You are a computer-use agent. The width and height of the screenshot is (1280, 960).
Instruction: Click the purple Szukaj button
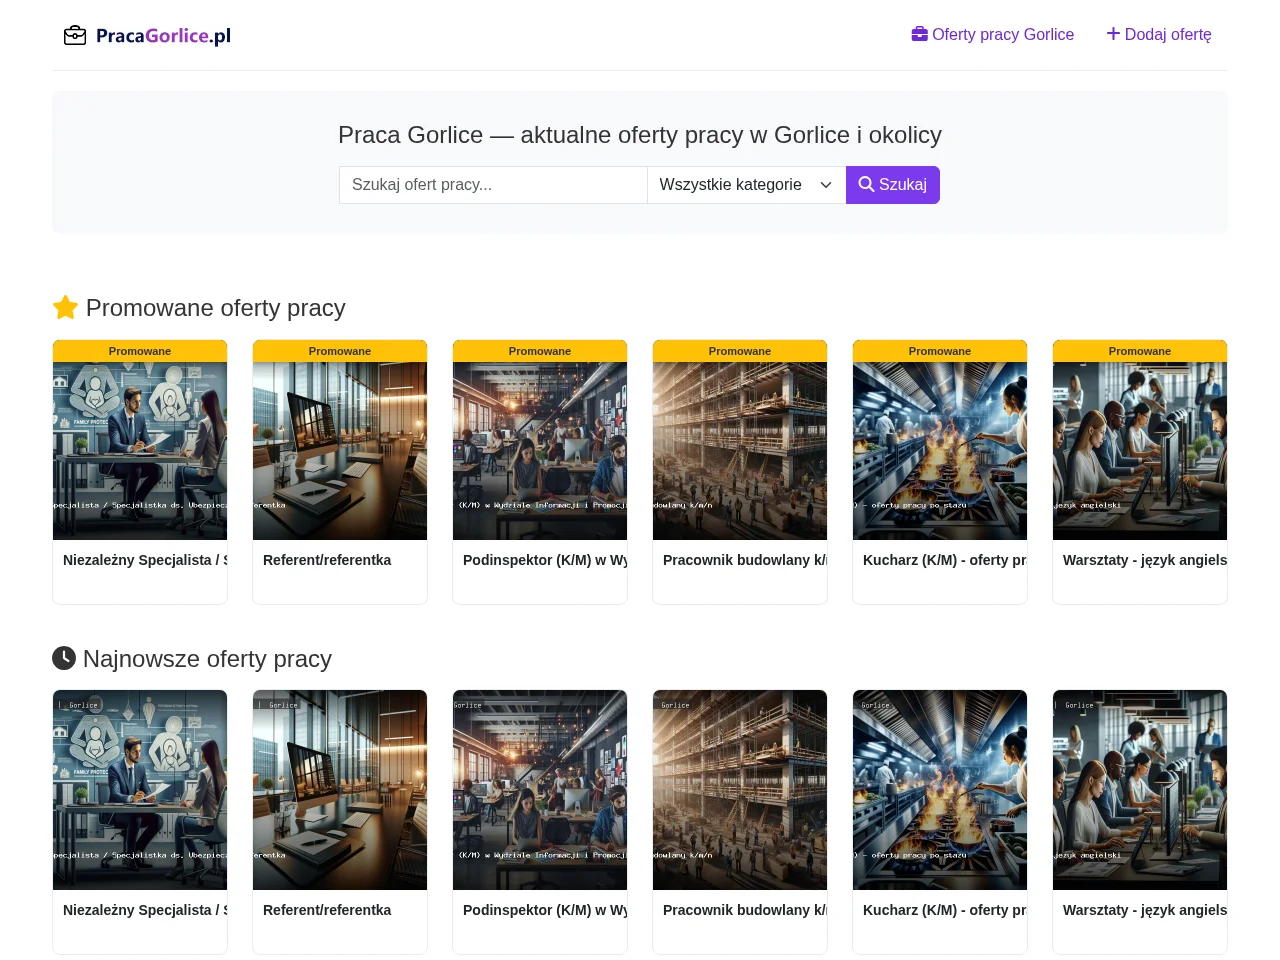[893, 185]
